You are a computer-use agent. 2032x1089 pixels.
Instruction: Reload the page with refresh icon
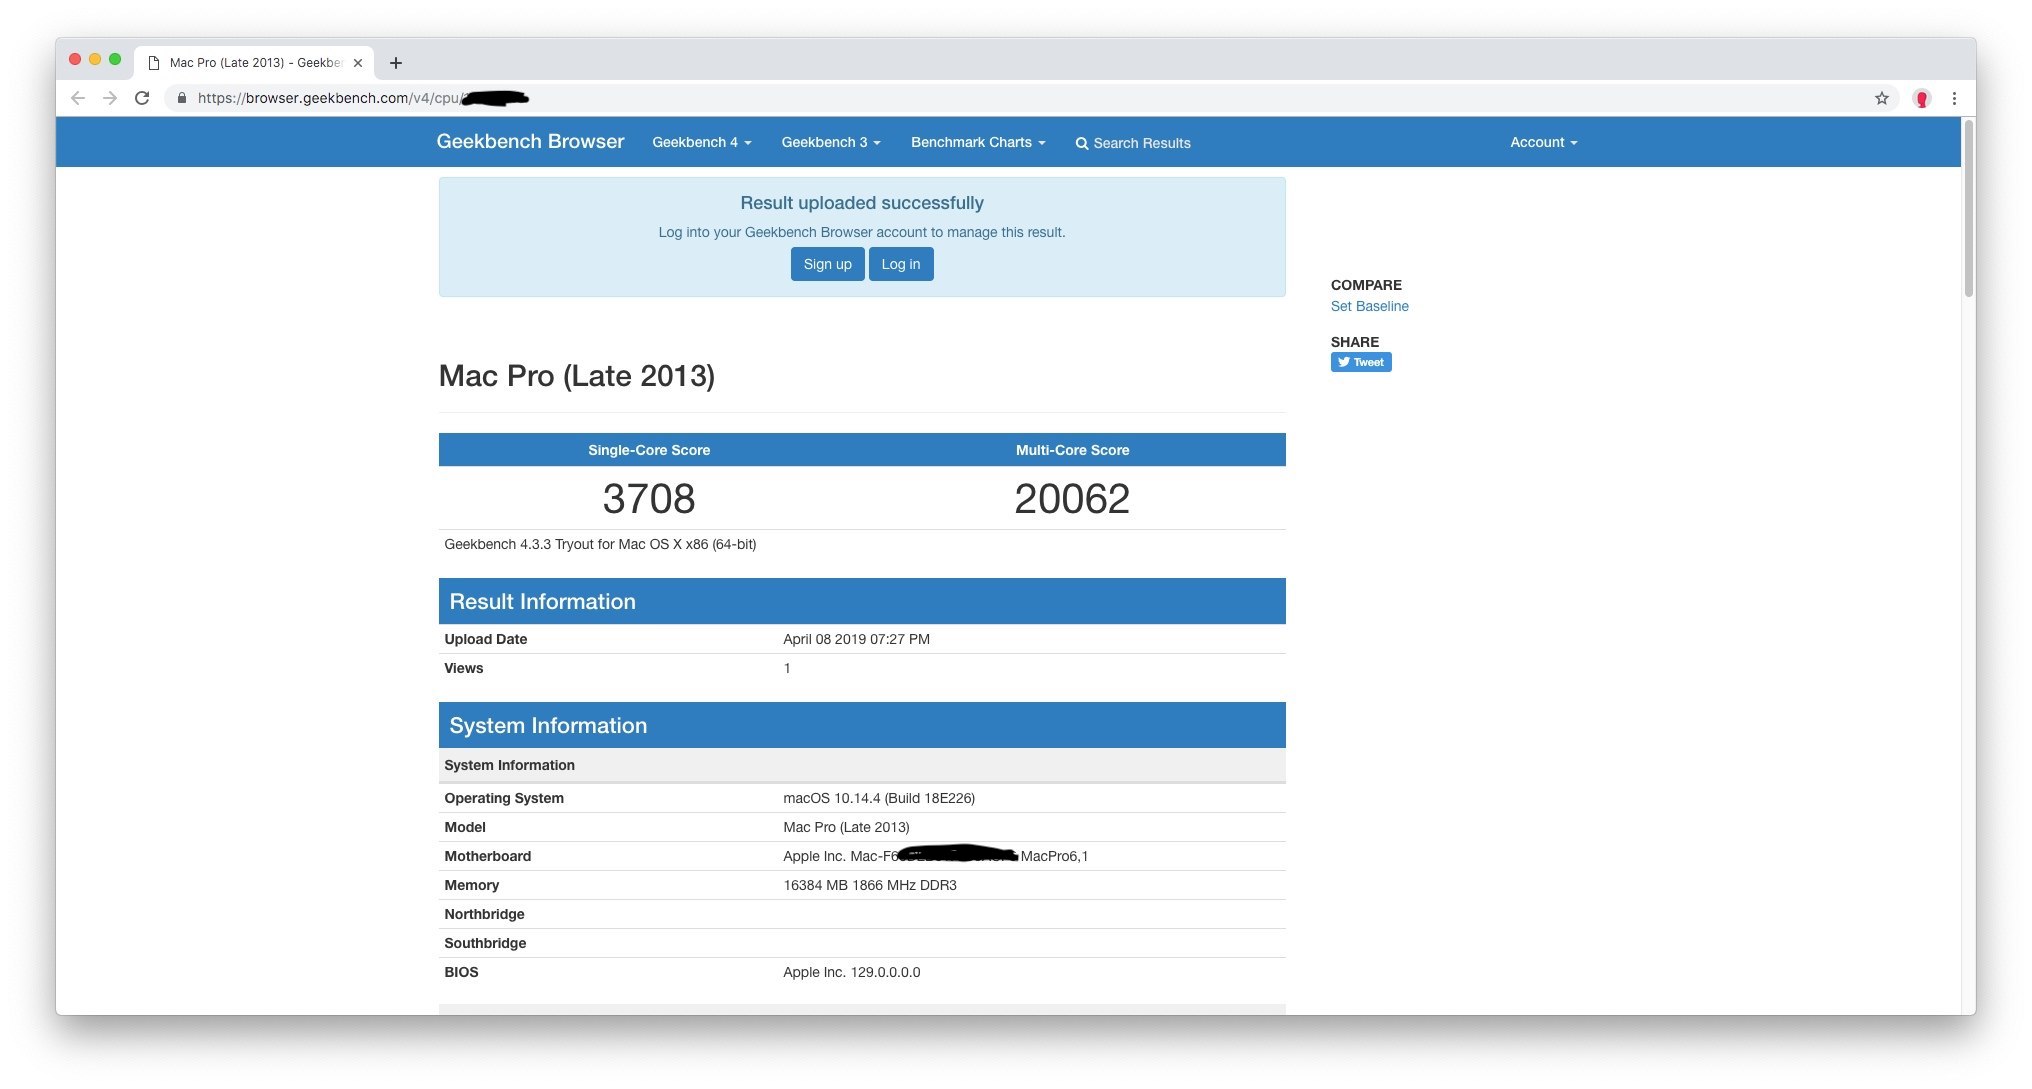pos(142,98)
